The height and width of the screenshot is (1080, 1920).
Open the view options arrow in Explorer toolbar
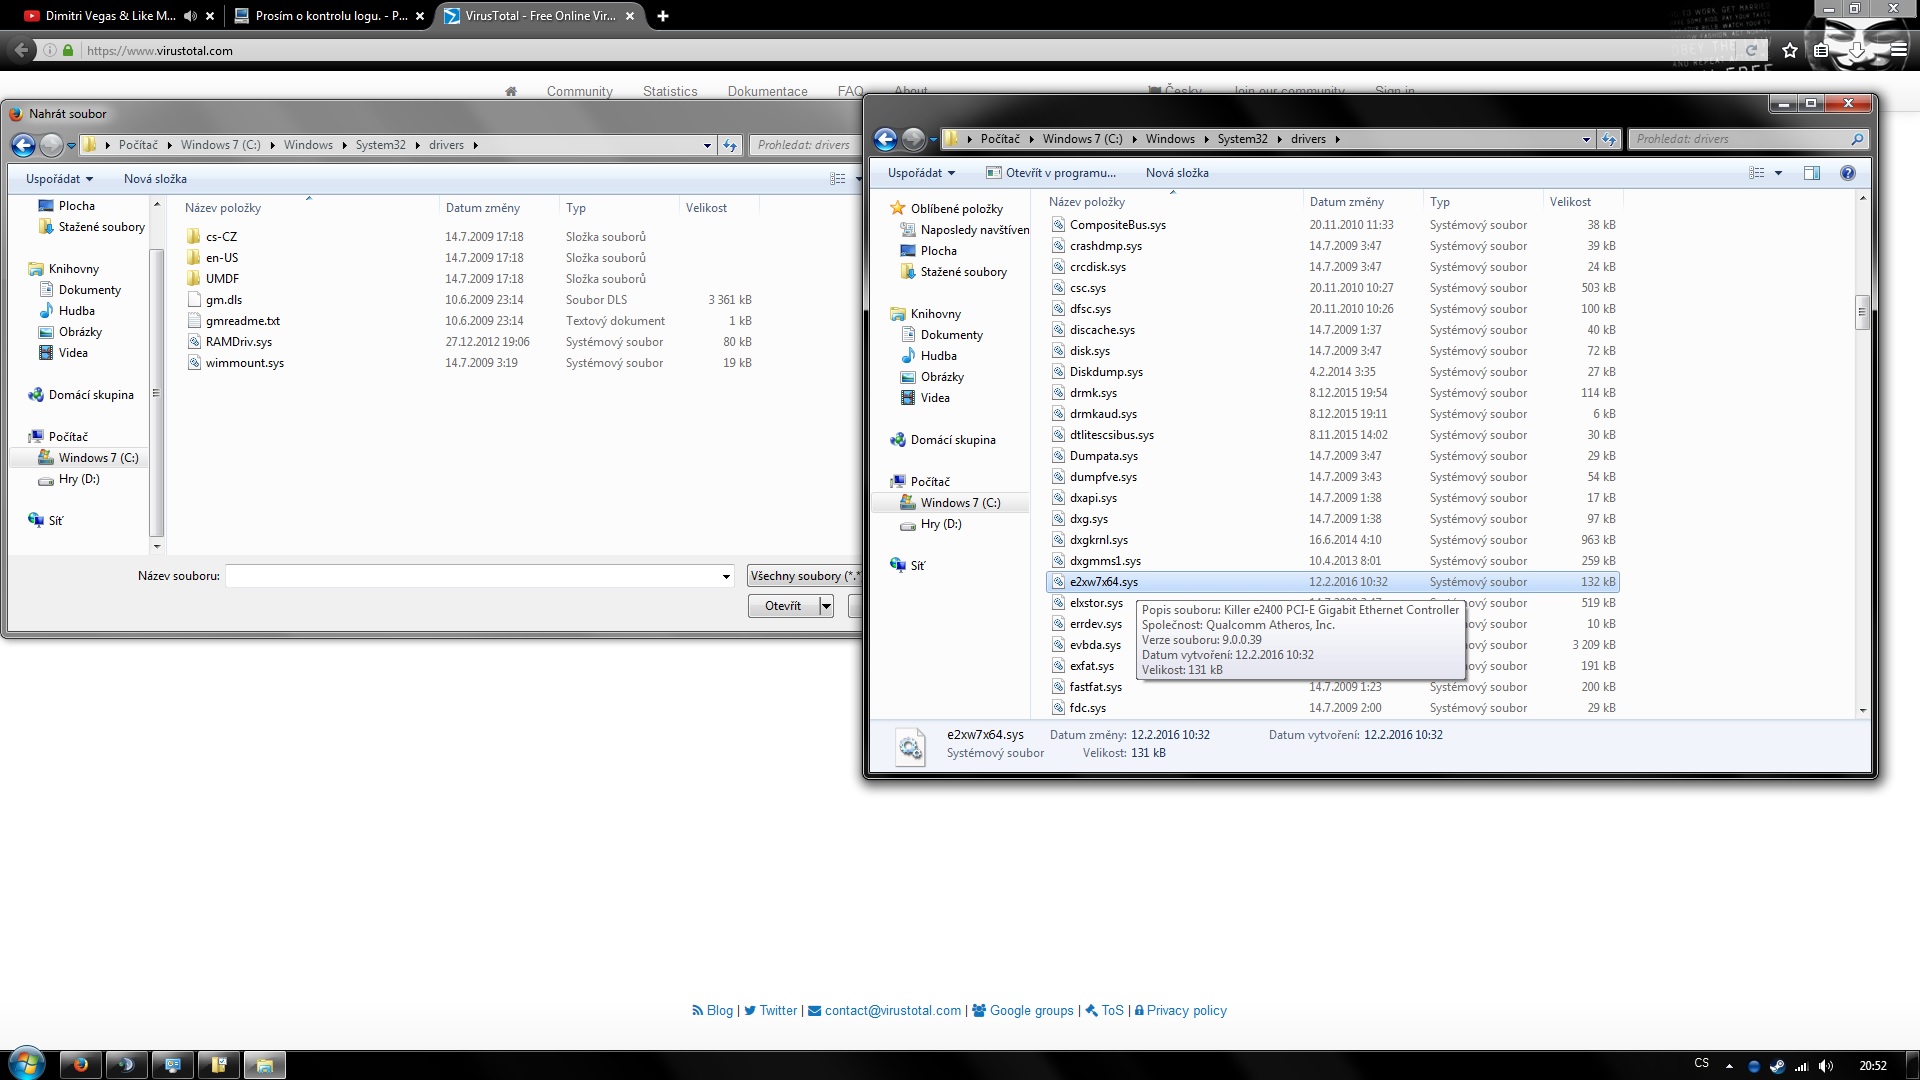tap(1778, 173)
